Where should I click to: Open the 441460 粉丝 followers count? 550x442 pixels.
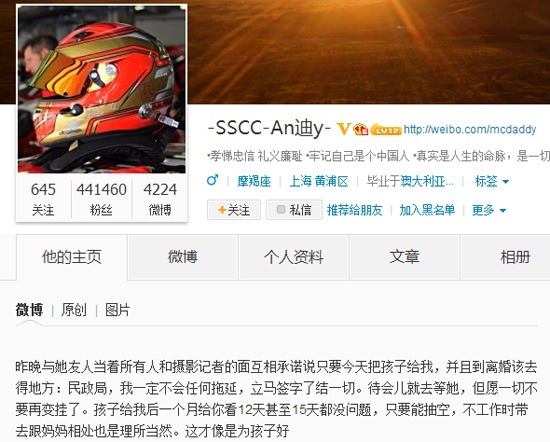click(101, 199)
